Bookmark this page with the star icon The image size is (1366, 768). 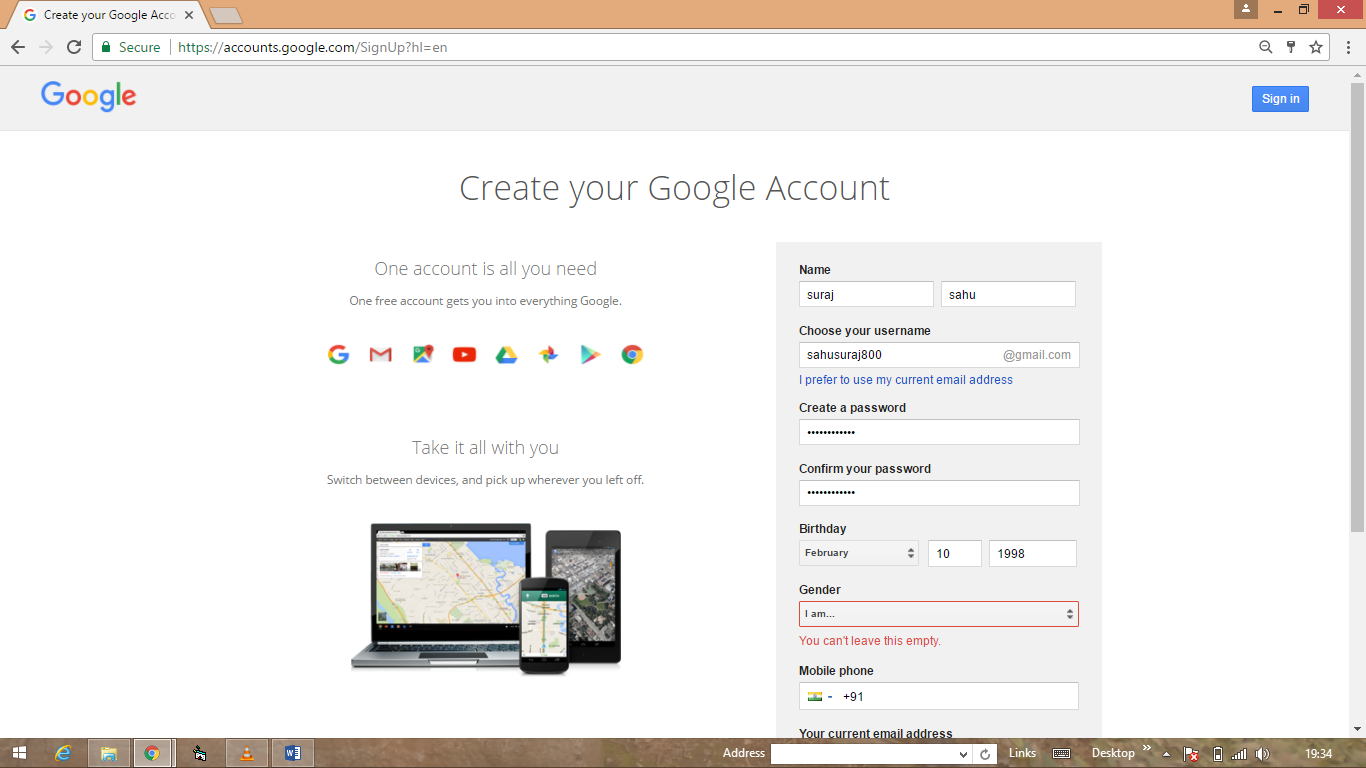(x=1316, y=47)
